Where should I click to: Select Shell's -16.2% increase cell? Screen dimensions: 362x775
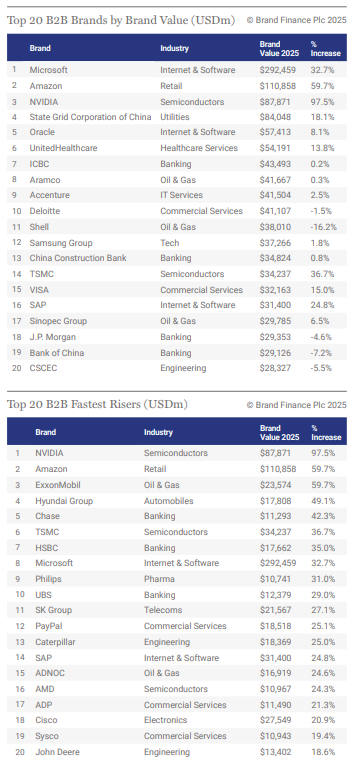click(x=323, y=227)
